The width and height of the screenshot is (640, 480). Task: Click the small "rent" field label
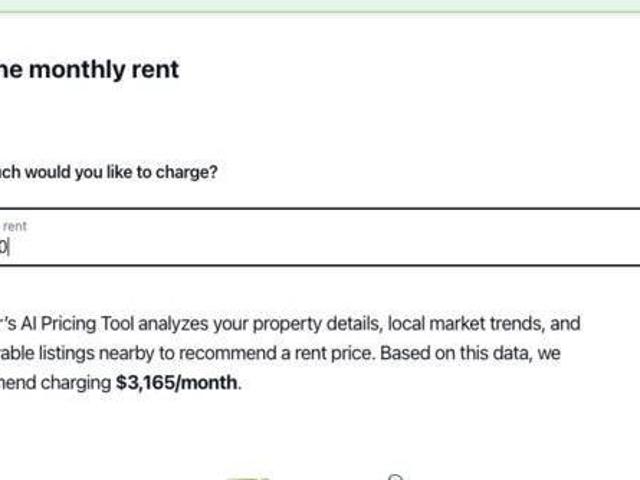tap(15, 226)
